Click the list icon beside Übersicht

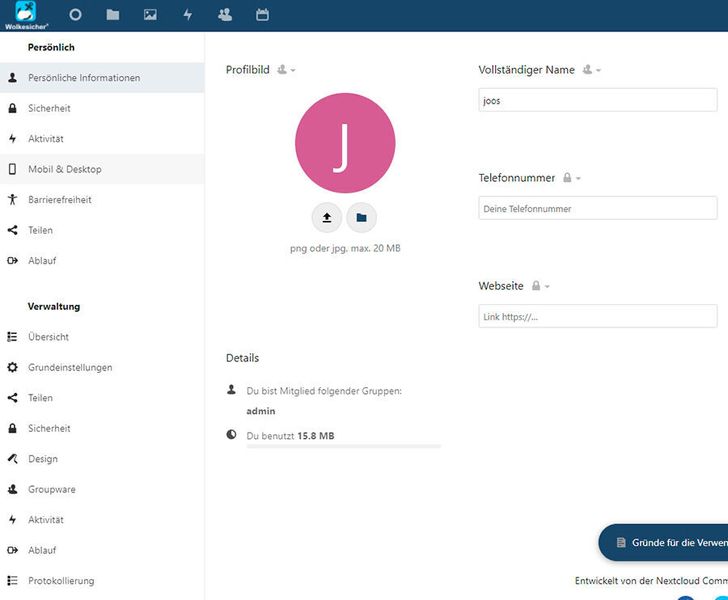coord(13,337)
